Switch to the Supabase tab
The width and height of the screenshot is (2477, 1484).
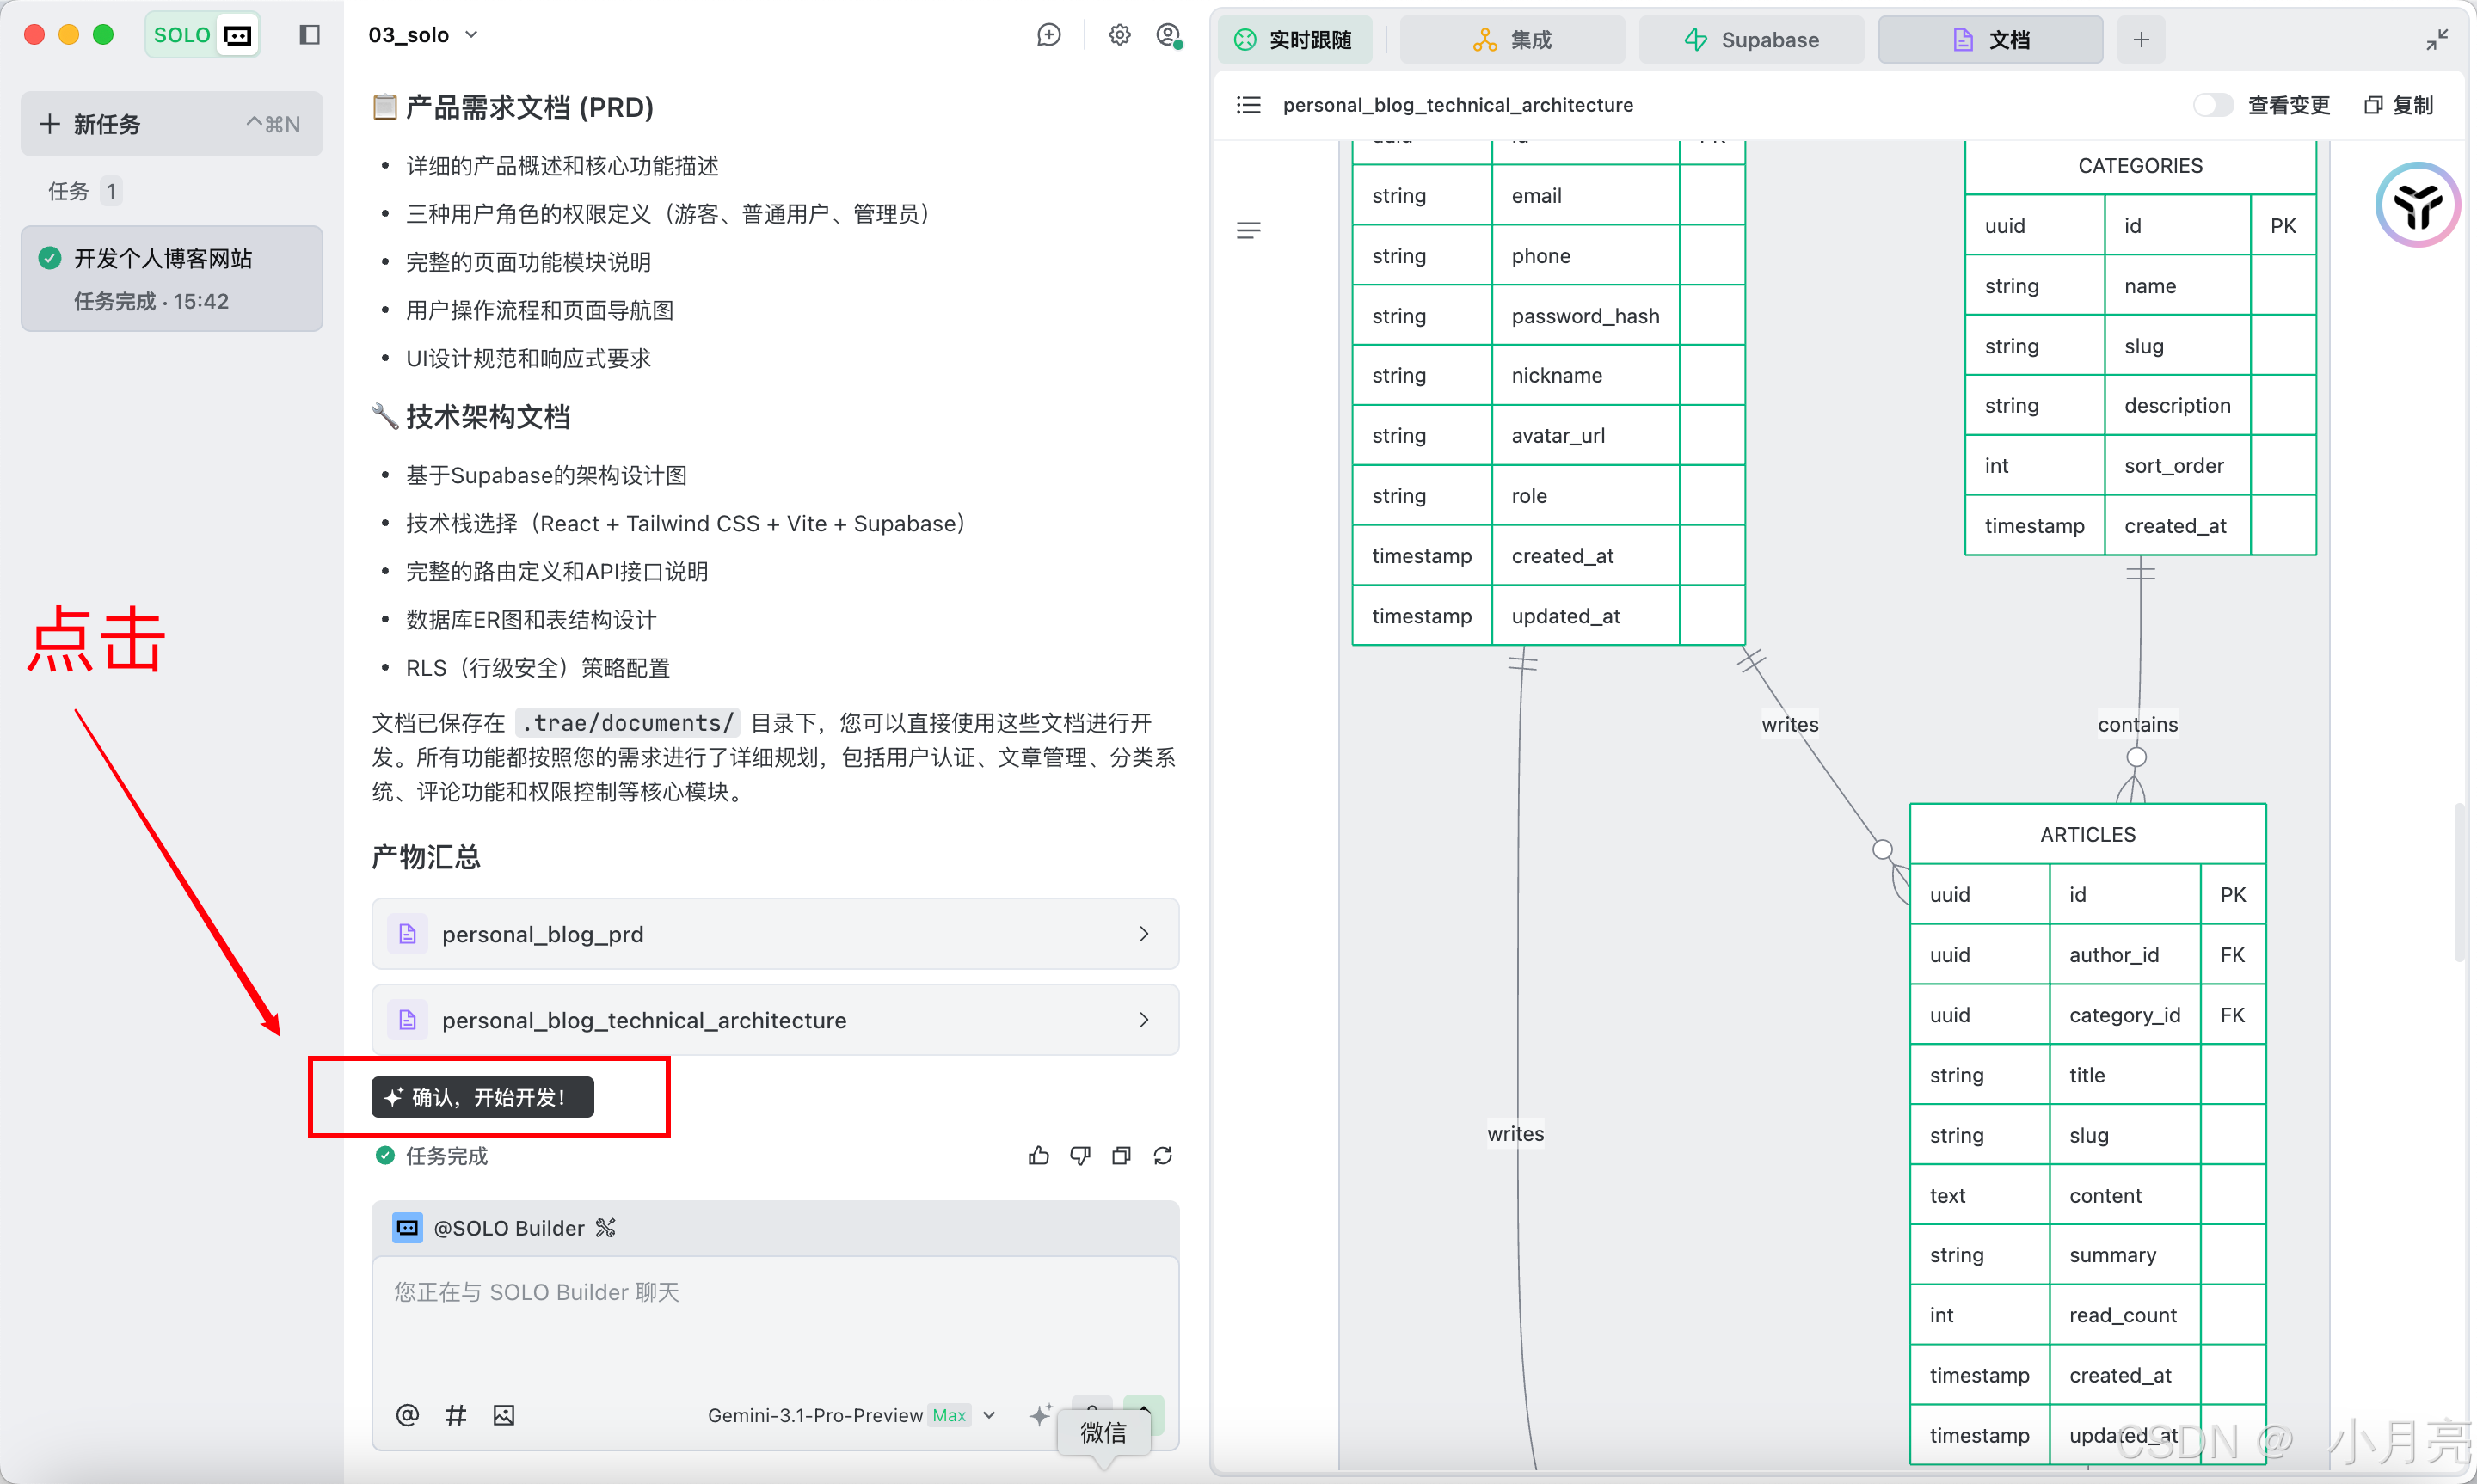pos(1751,40)
